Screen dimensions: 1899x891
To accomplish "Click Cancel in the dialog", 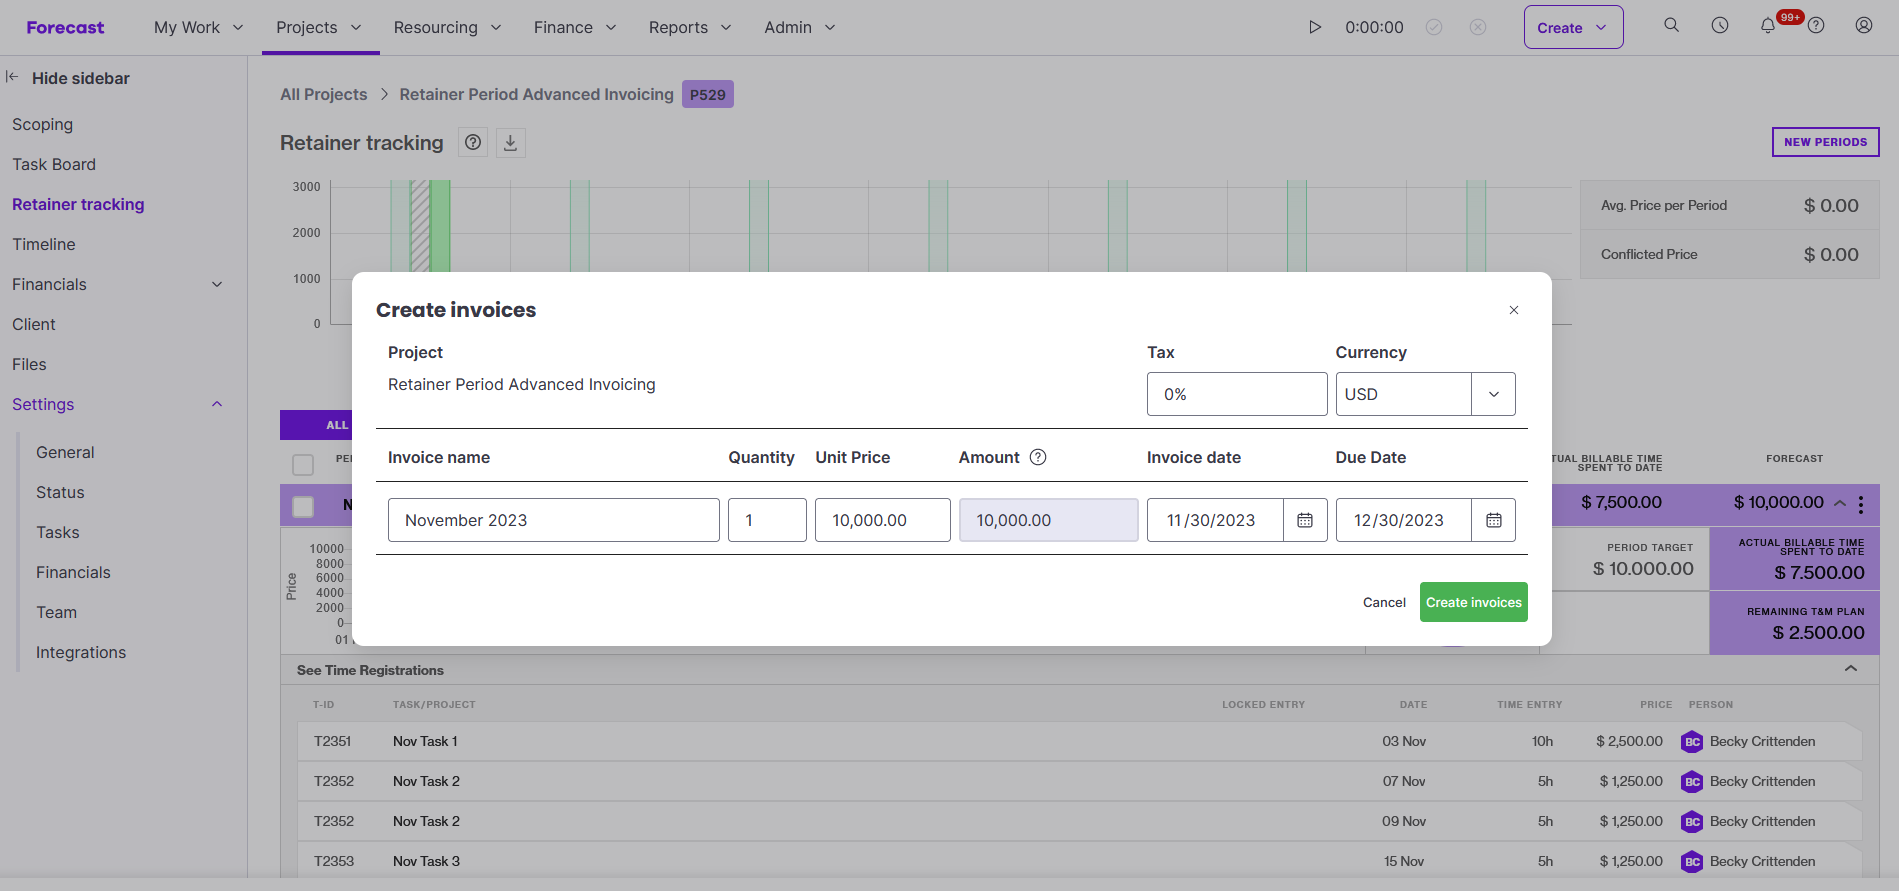I will click(x=1384, y=602).
